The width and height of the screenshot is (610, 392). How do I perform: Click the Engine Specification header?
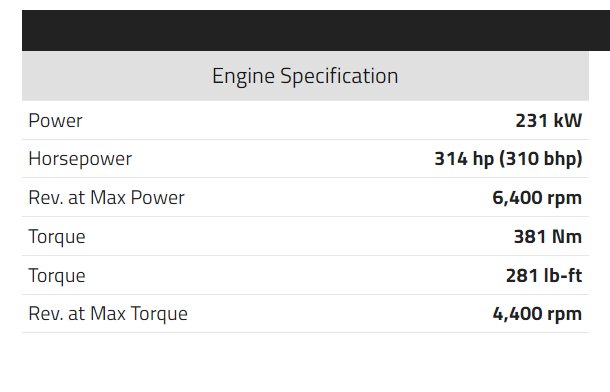305,76
